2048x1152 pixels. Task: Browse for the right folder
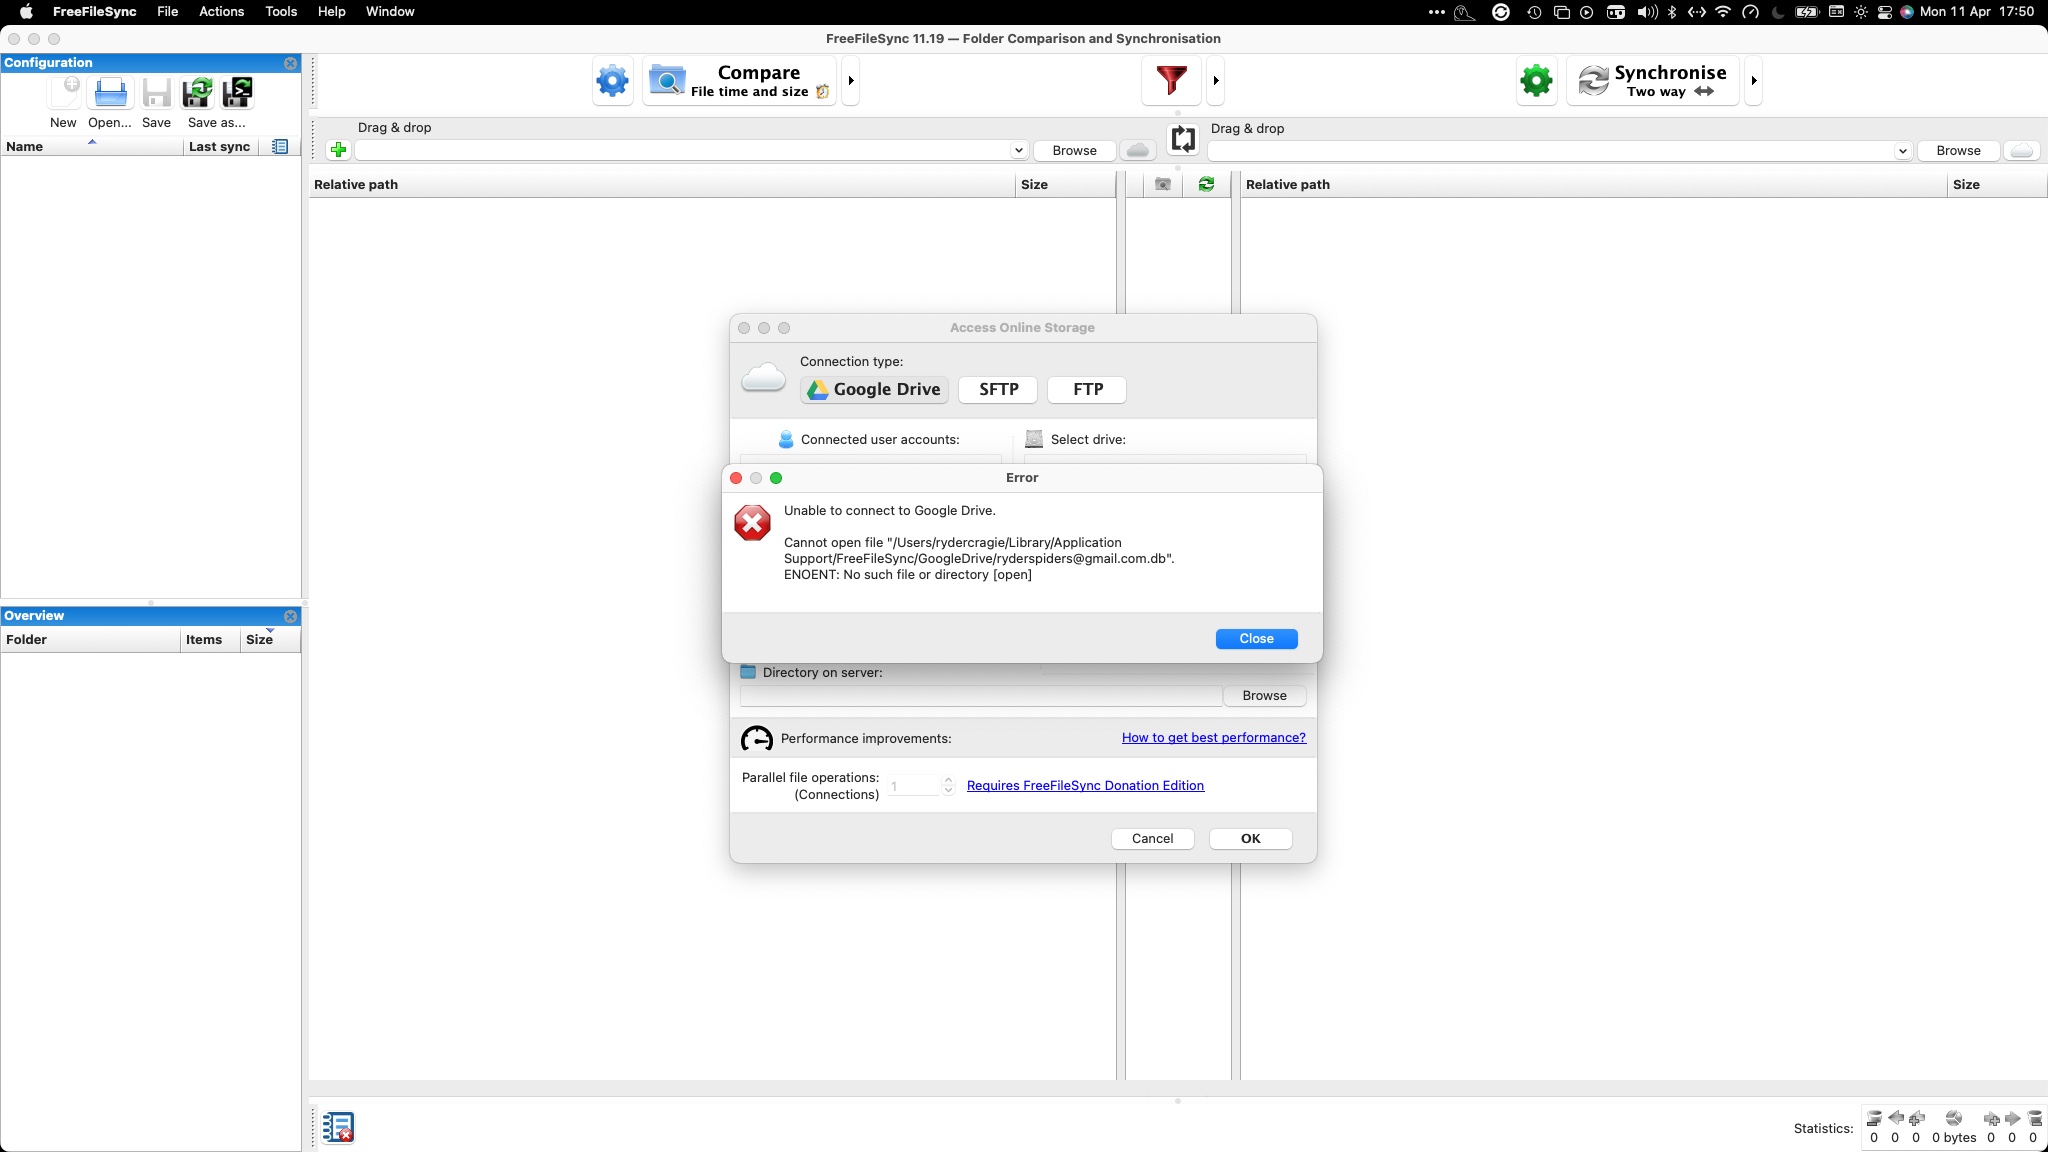[1958, 150]
